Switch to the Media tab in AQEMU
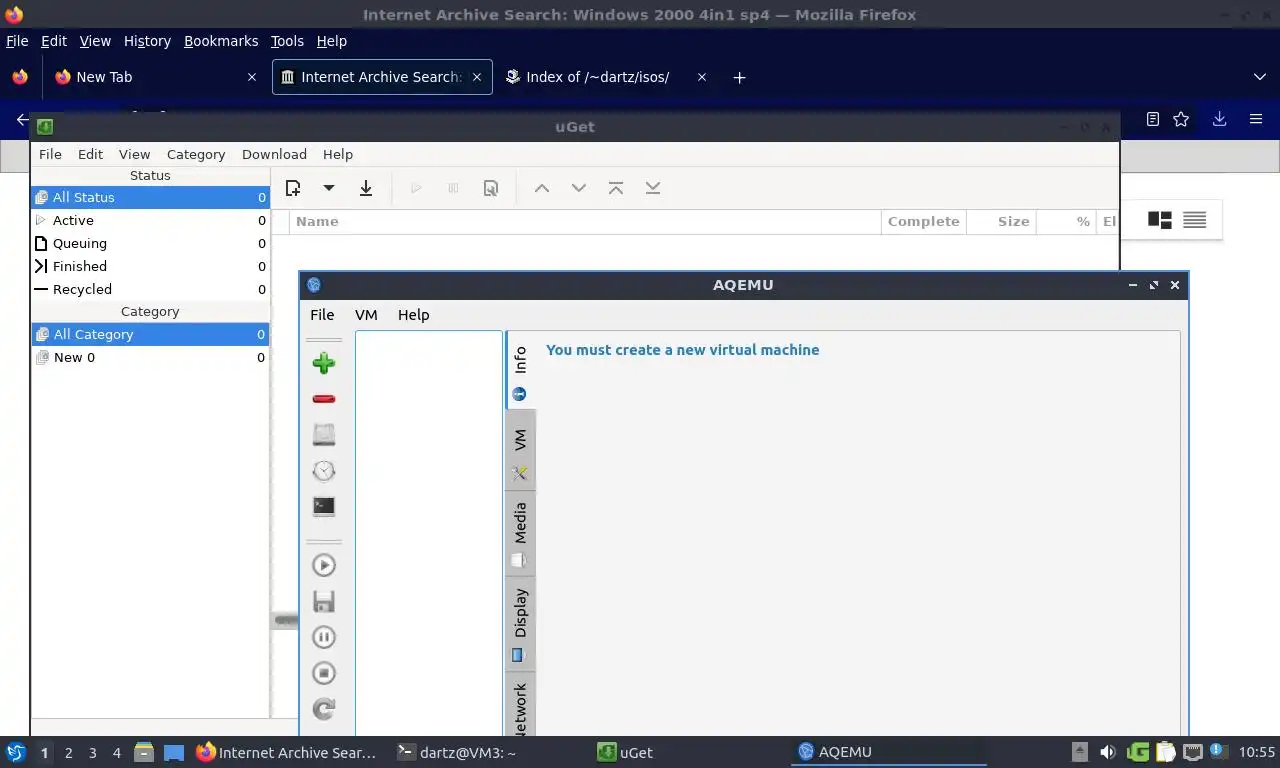Viewport: 1280px width, 768px height. point(520,533)
